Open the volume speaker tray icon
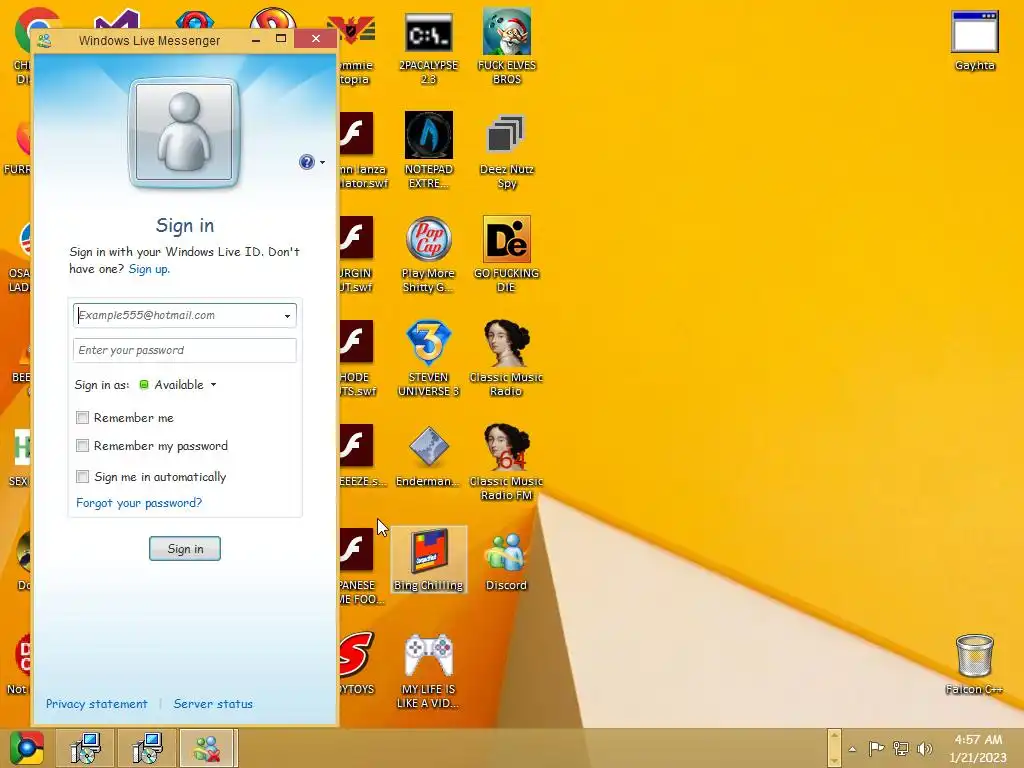 pyautogui.click(x=924, y=748)
